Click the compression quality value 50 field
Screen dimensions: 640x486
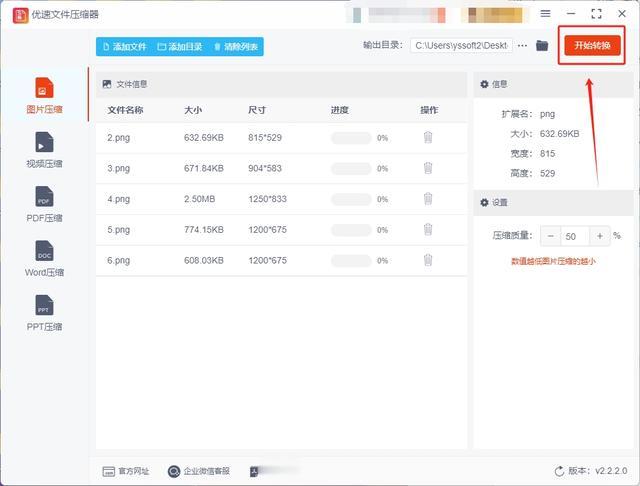pyautogui.click(x=575, y=236)
